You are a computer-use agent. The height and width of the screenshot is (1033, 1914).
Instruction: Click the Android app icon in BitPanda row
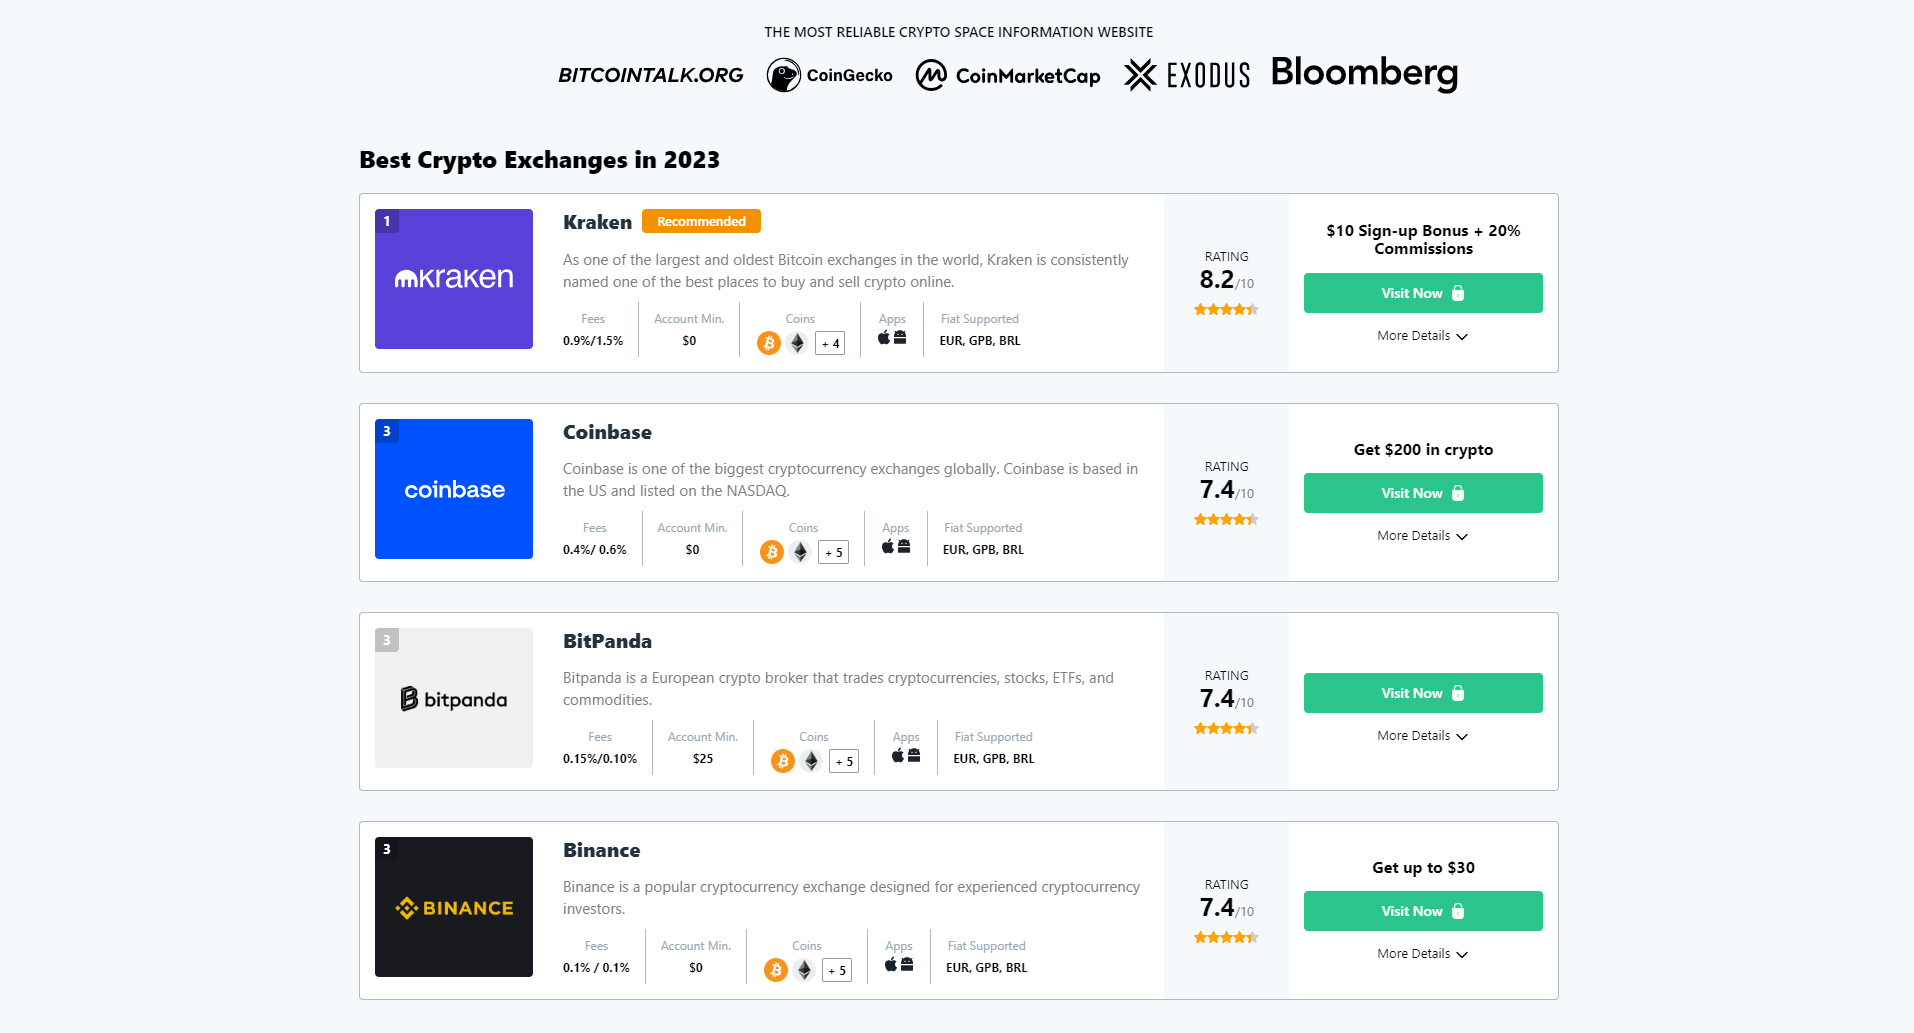pyautogui.click(x=914, y=755)
